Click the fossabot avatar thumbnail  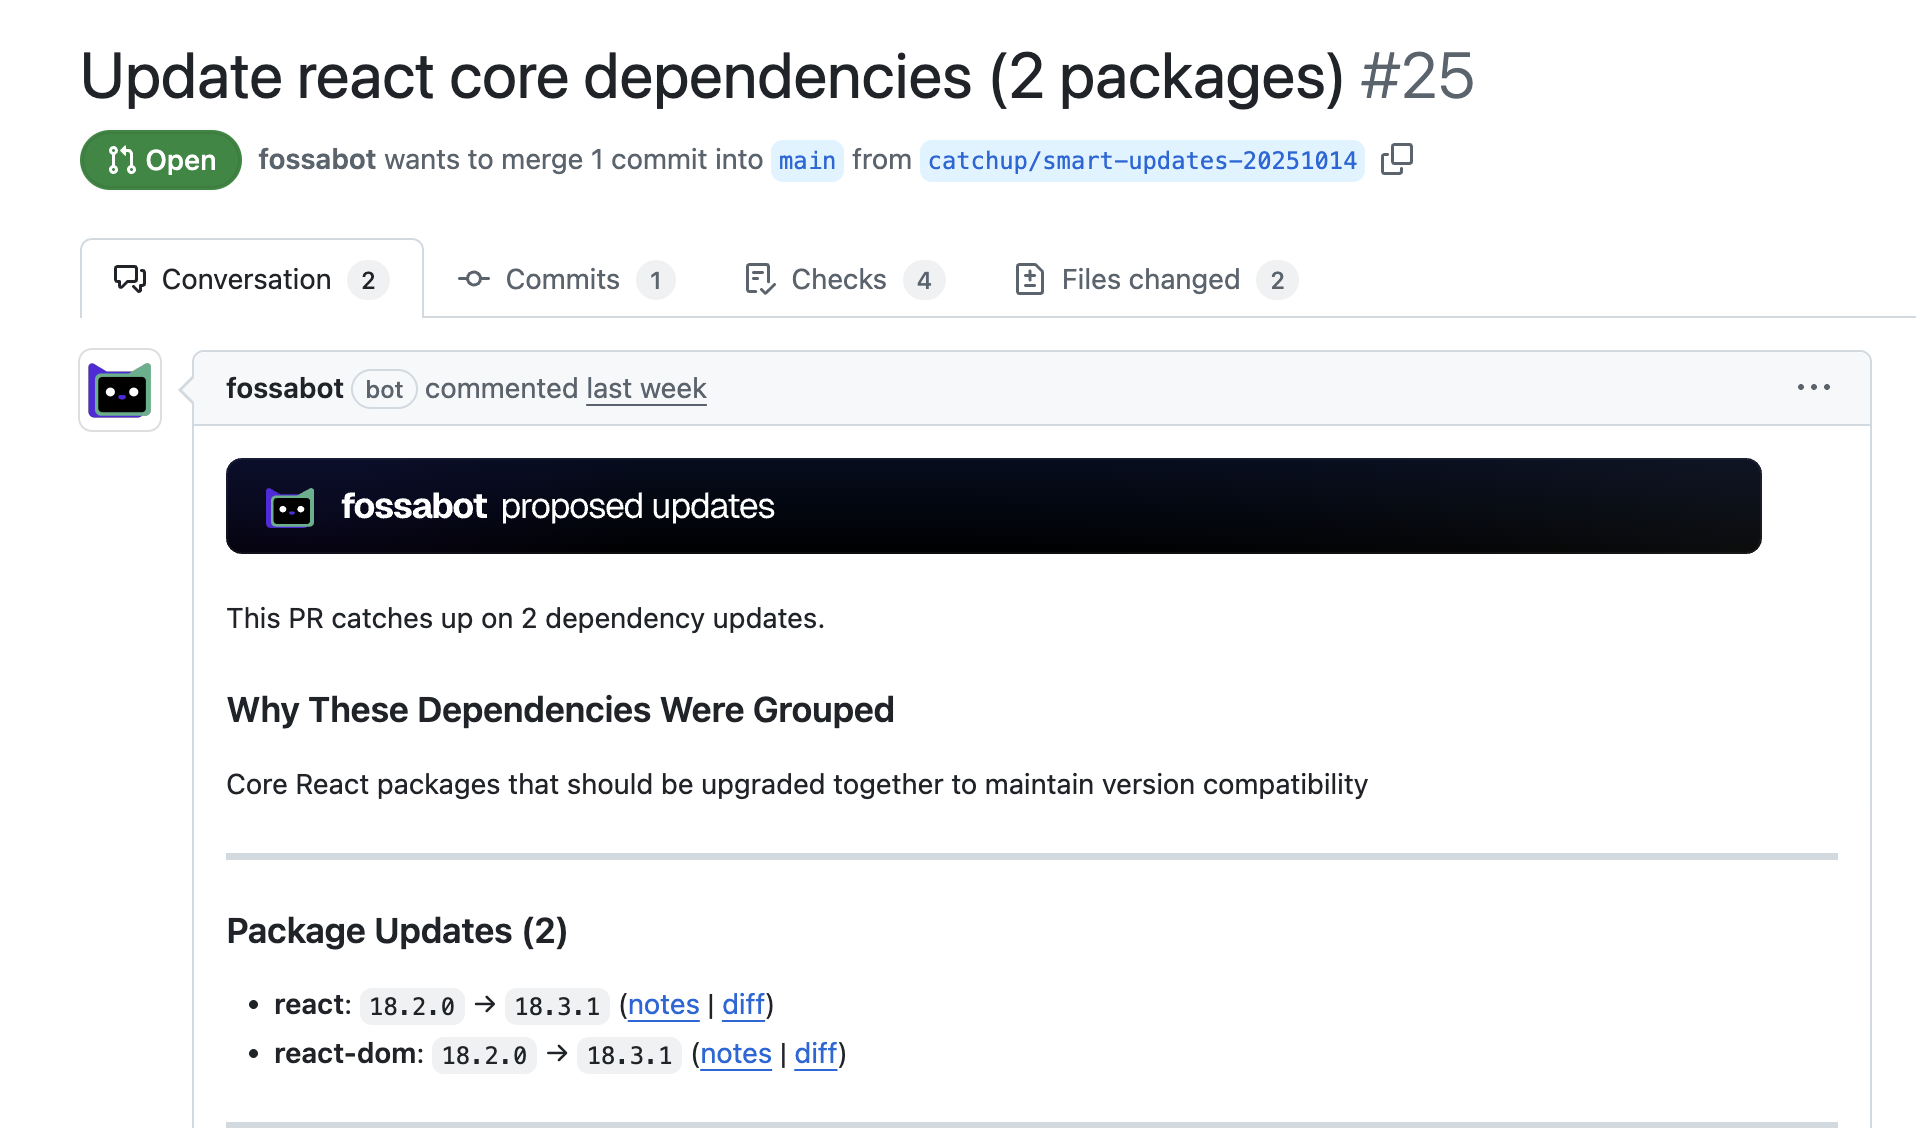[x=120, y=390]
